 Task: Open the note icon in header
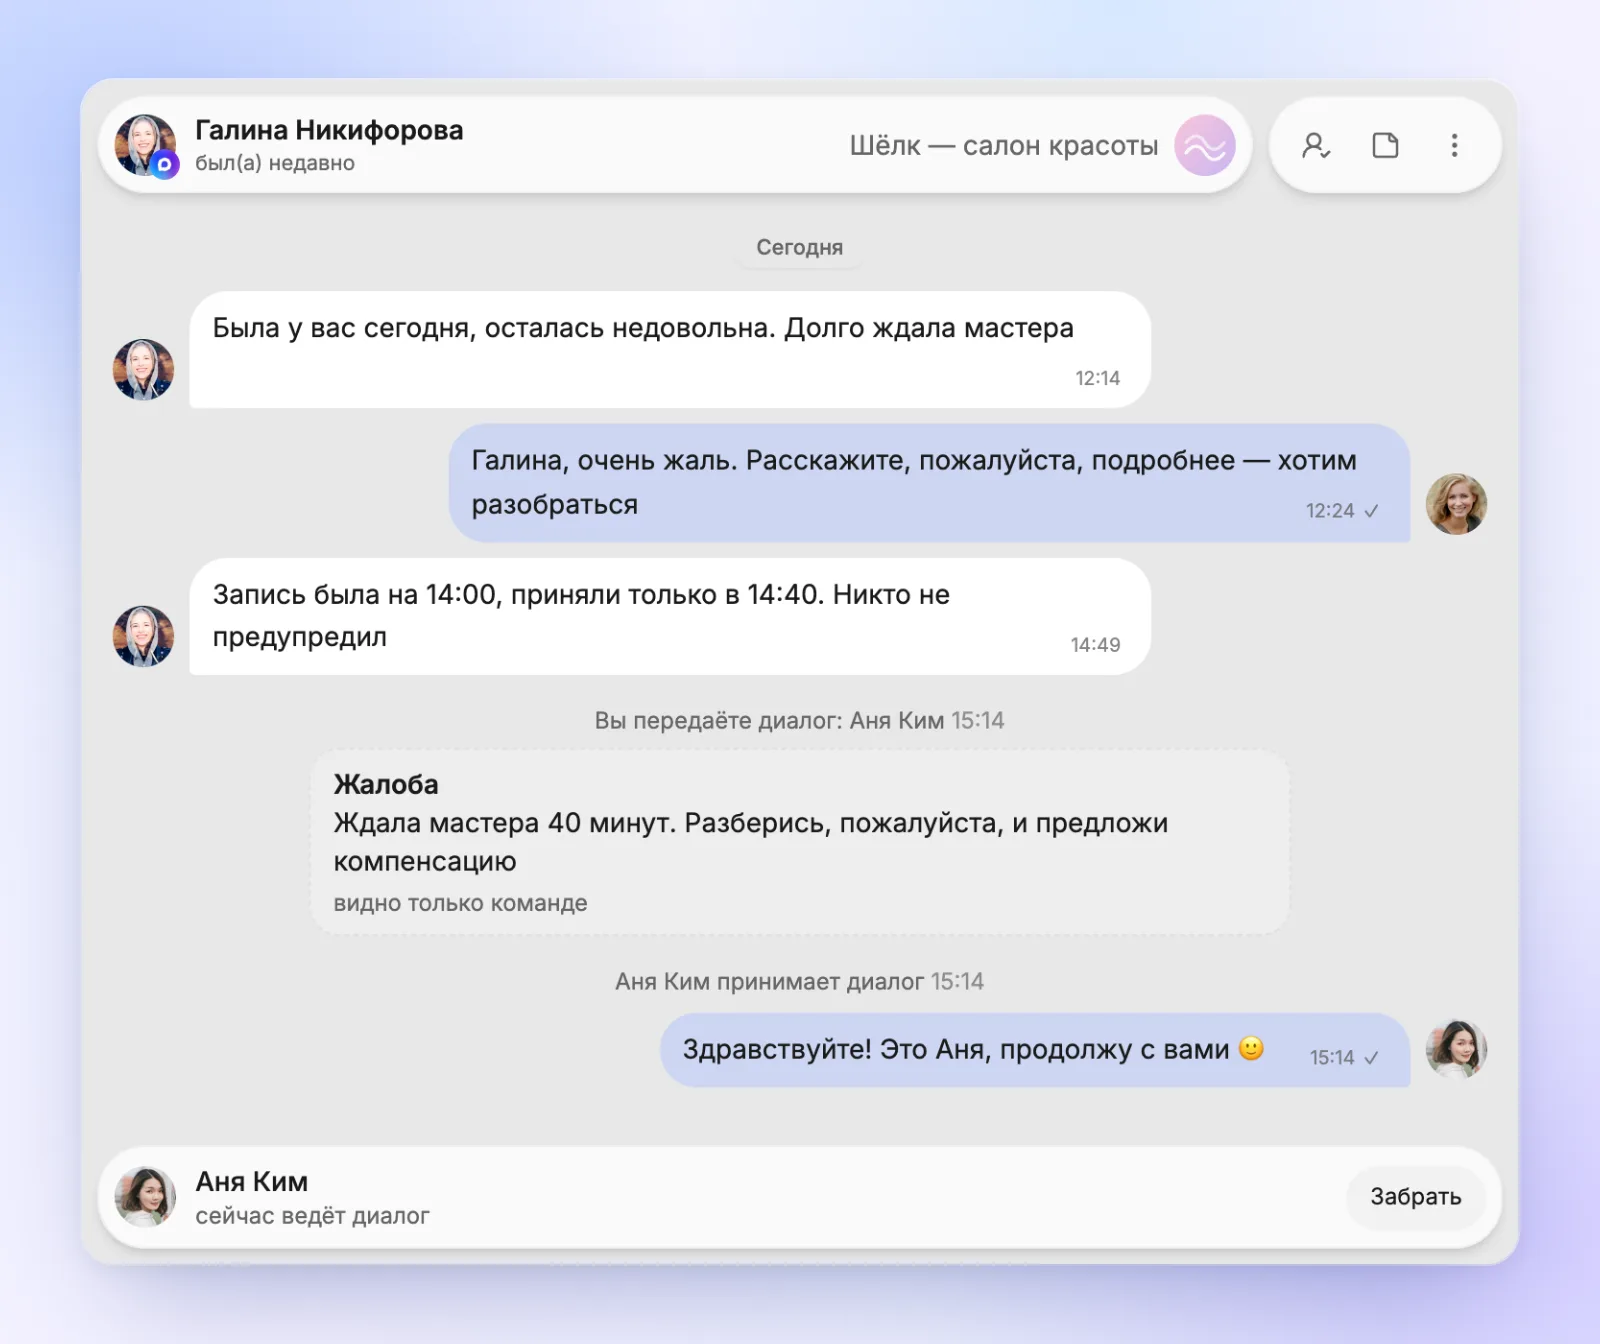coord(1385,146)
